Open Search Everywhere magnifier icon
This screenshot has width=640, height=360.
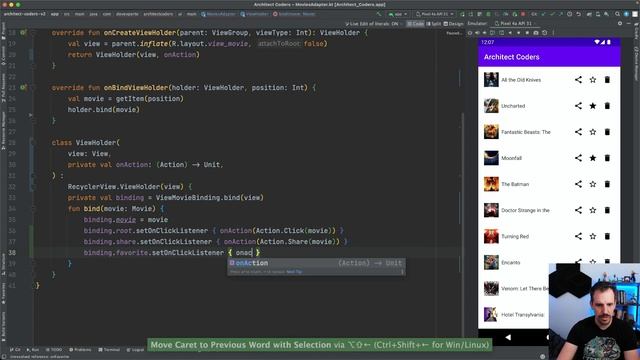617,14
